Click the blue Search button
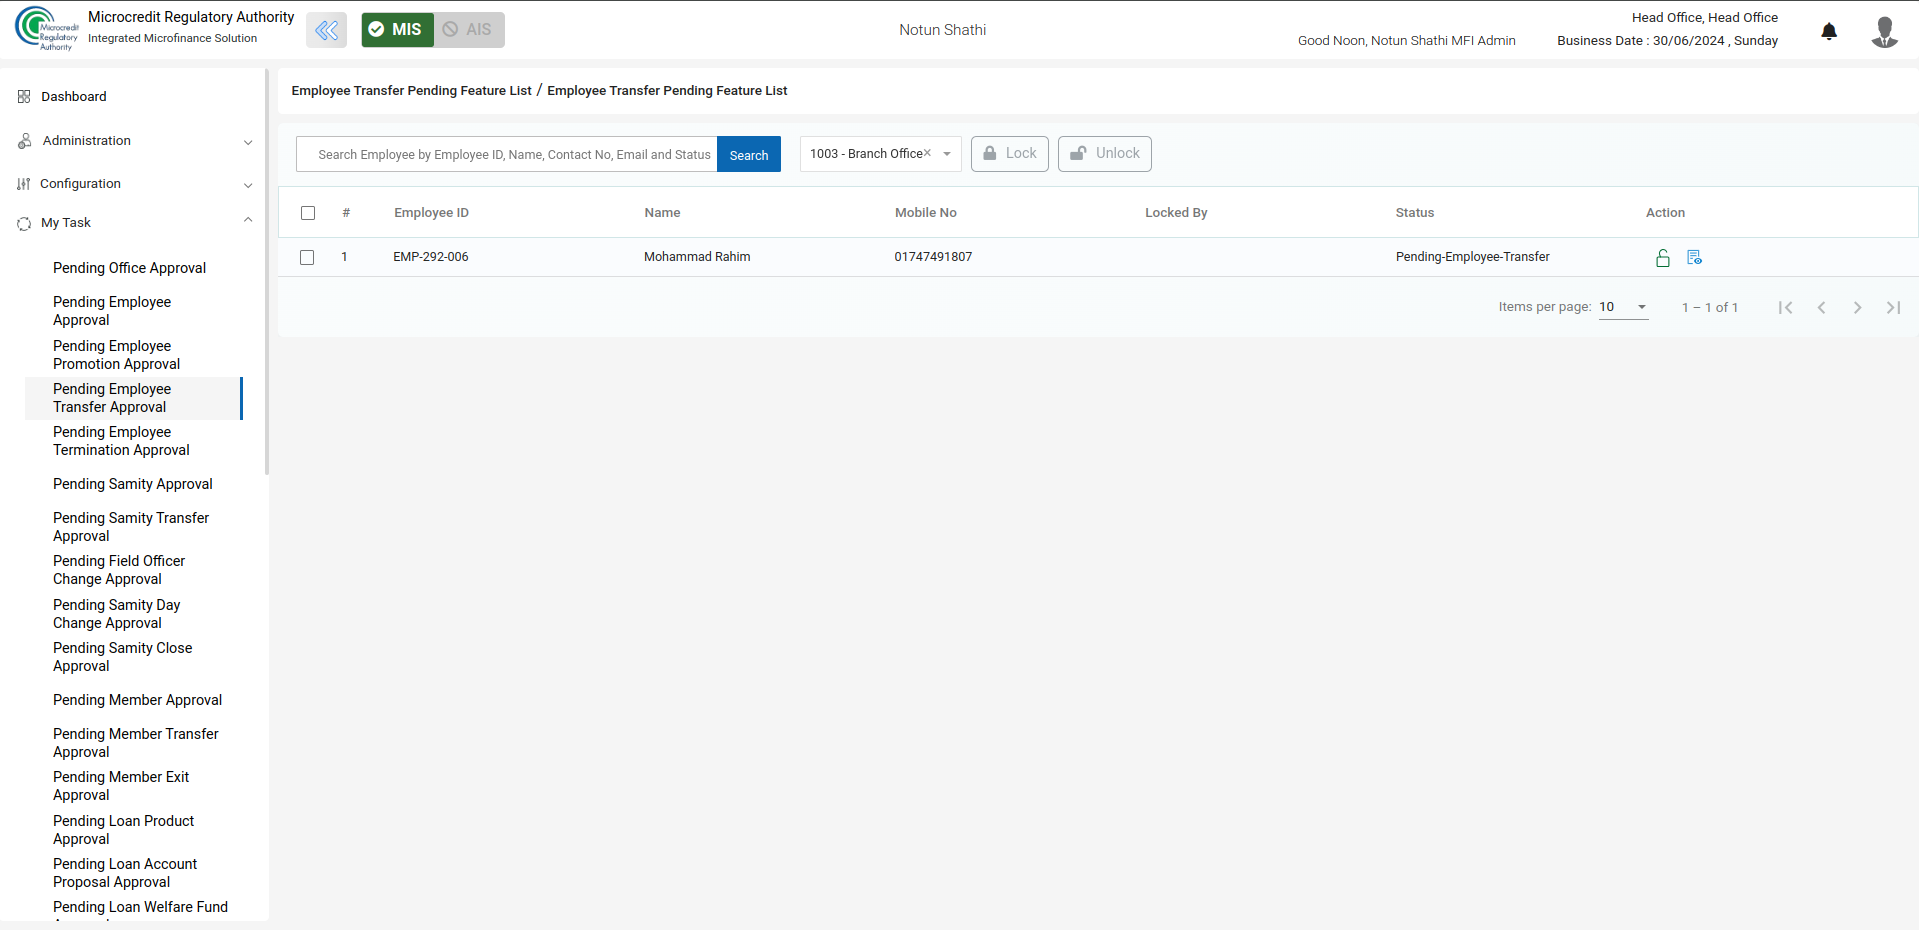The width and height of the screenshot is (1919, 930). [x=749, y=154]
